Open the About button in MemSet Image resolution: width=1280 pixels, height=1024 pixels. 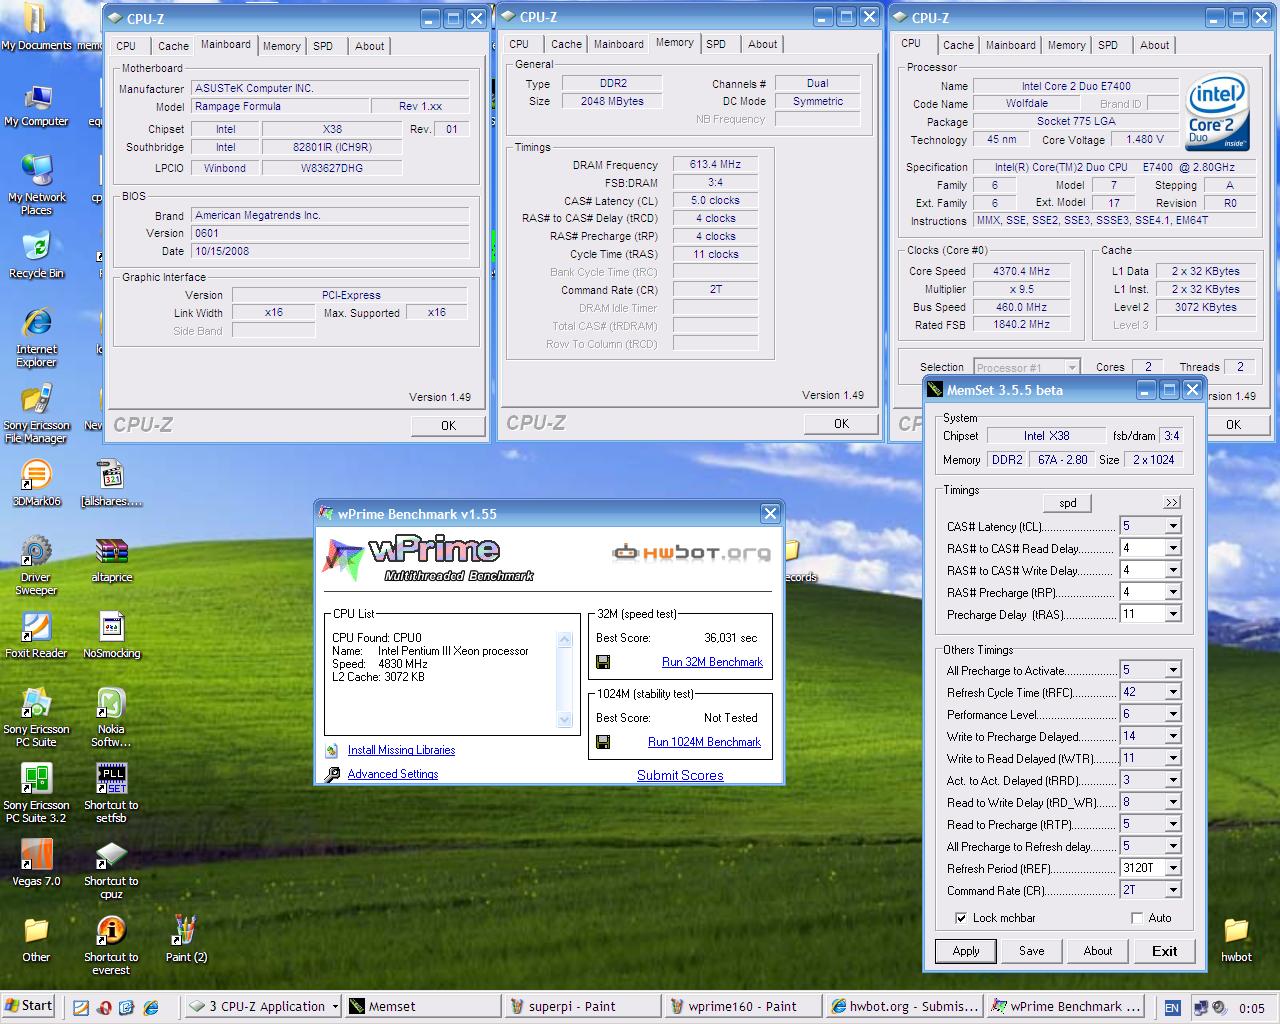pyautogui.click(x=1098, y=951)
